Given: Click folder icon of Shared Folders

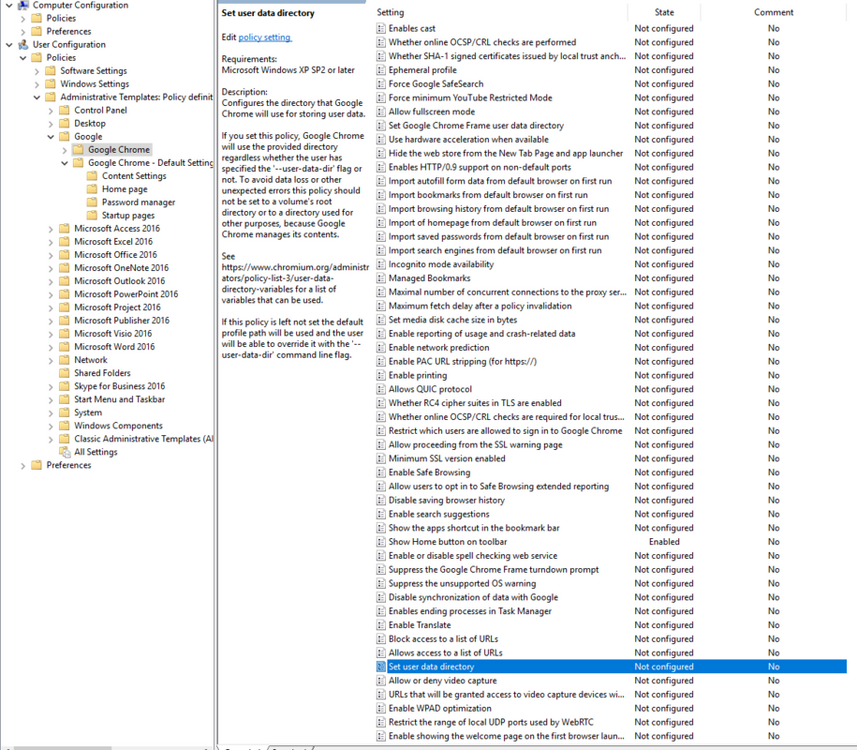Looking at the screenshot, I should [x=64, y=373].
